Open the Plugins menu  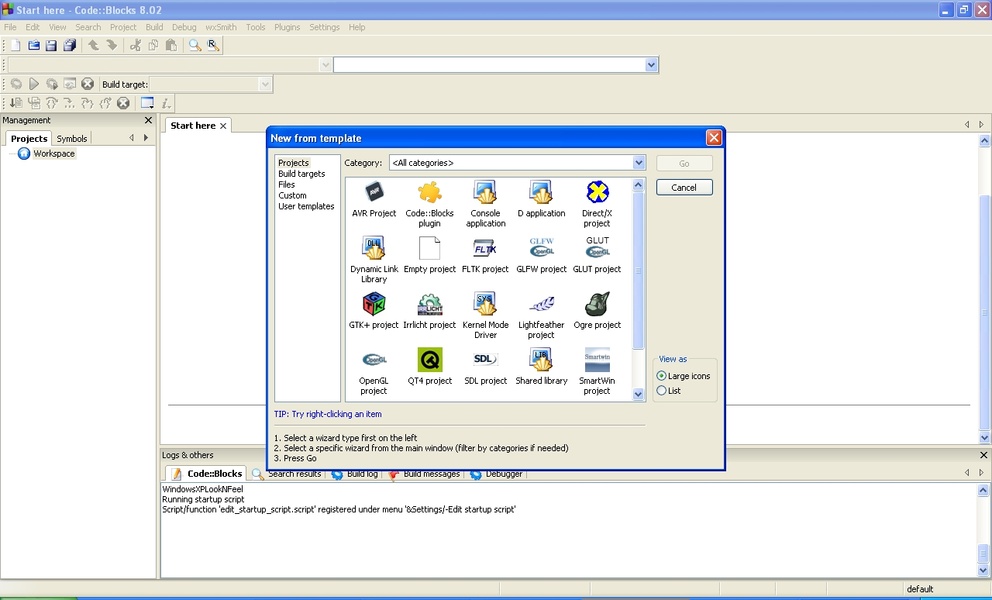click(x=287, y=27)
